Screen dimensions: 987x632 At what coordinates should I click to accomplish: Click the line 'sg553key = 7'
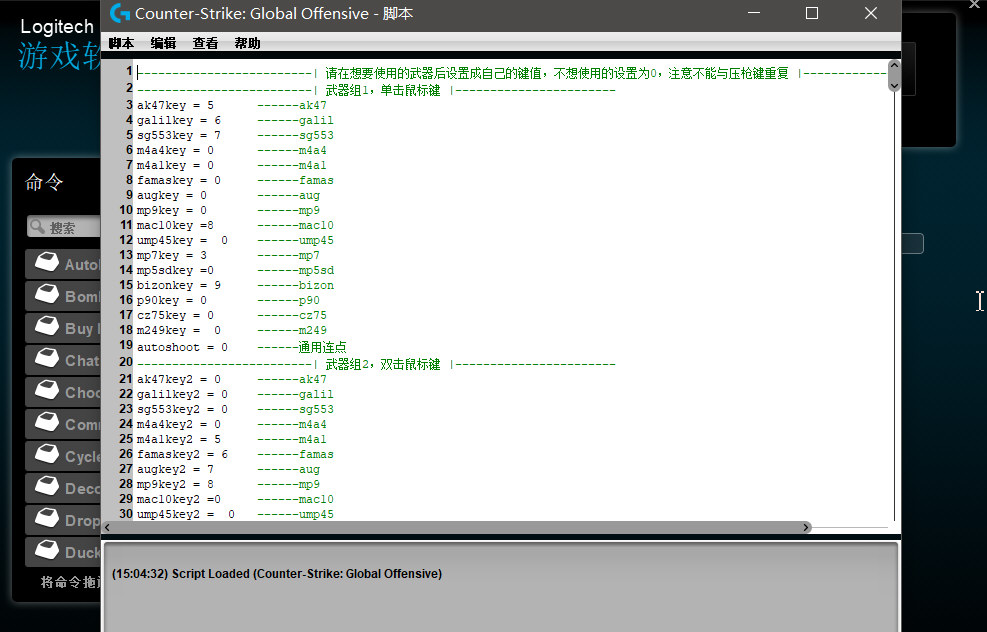pos(179,135)
